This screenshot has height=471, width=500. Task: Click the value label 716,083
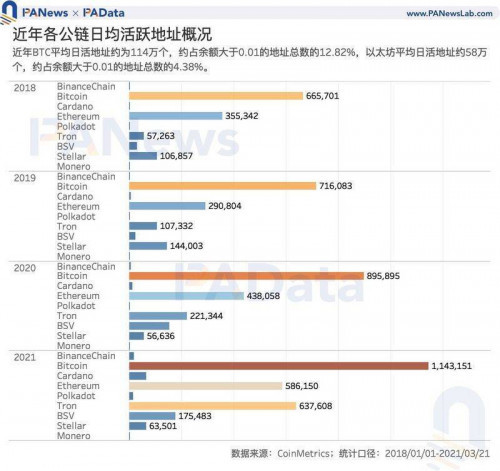point(336,186)
